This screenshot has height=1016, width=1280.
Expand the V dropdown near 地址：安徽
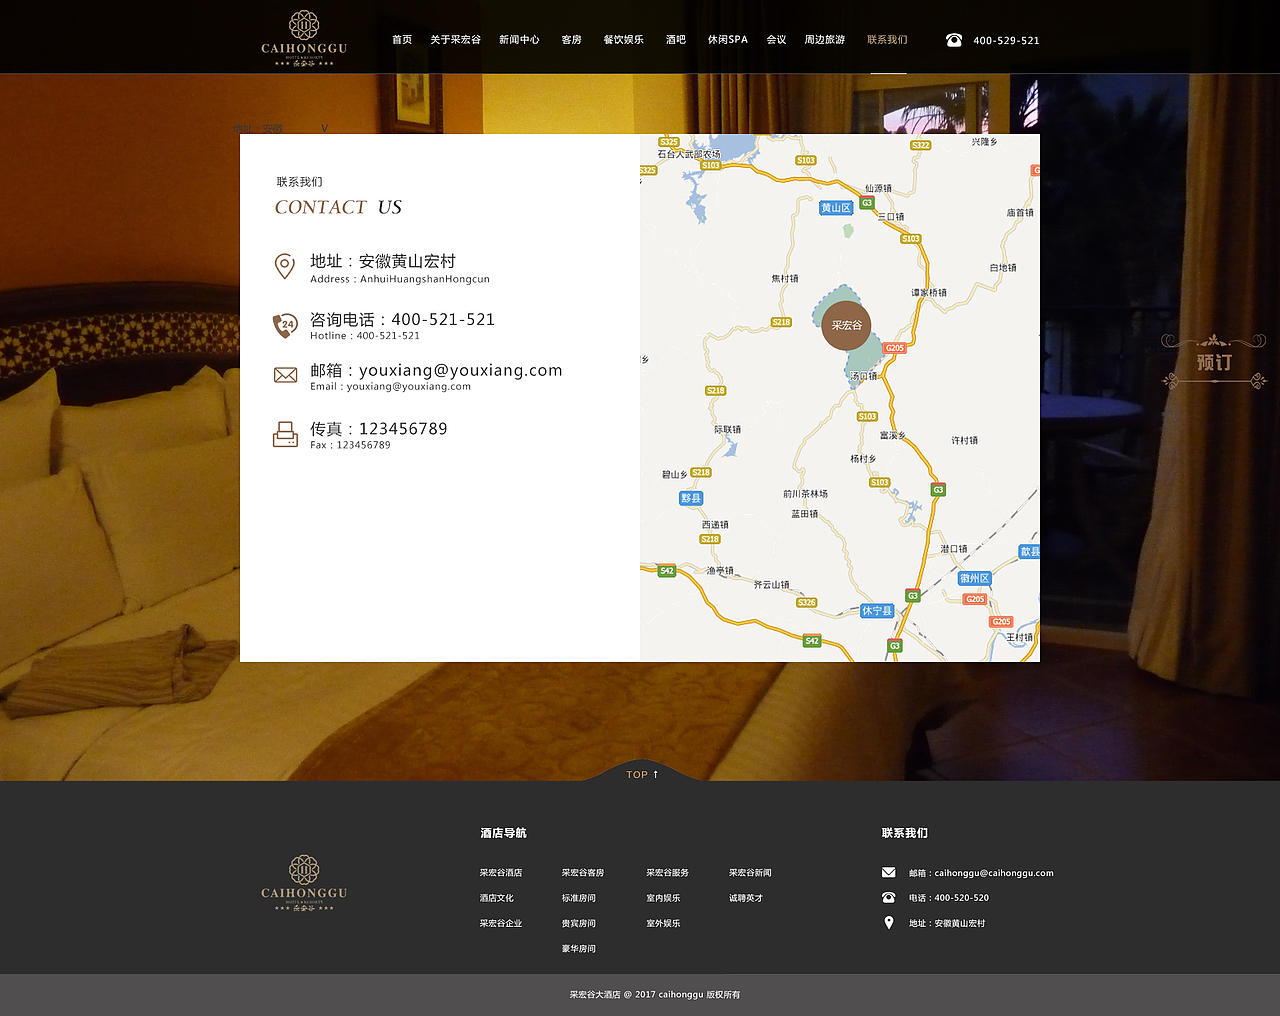[324, 128]
